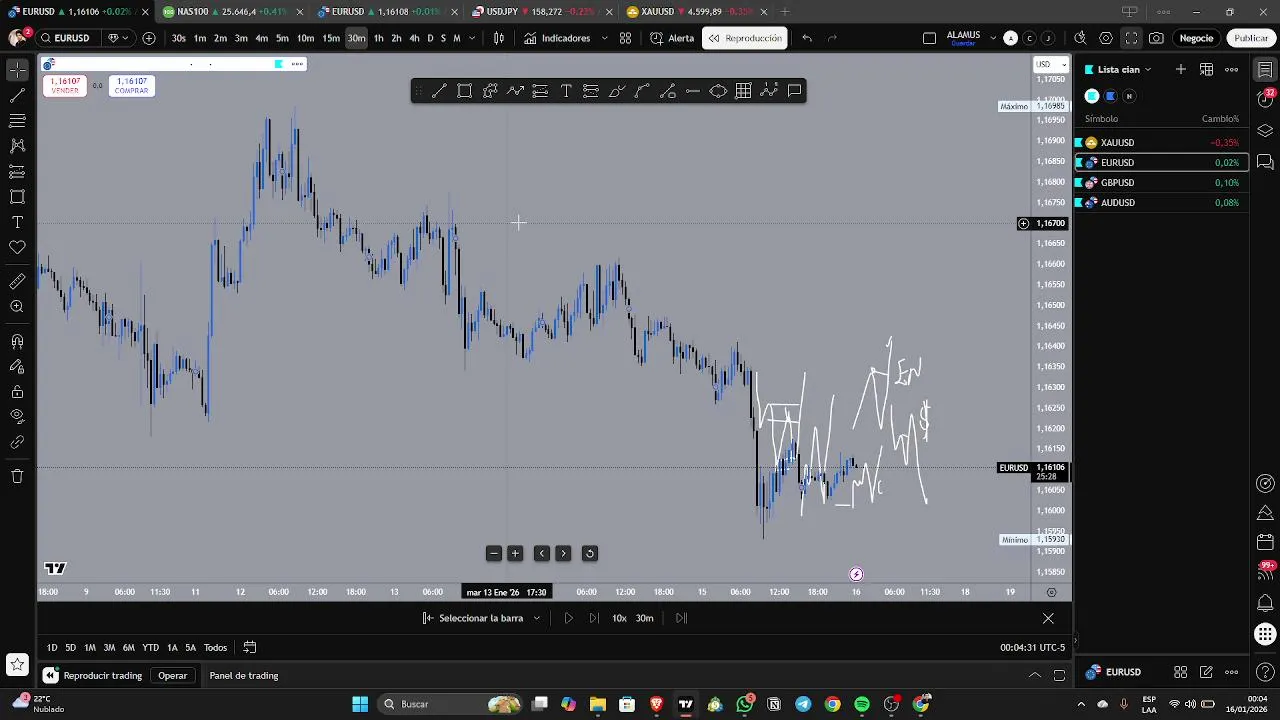Add symbol to watchlist with plus icon
The image size is (1280, 720).
click(x=1181, y=69)
